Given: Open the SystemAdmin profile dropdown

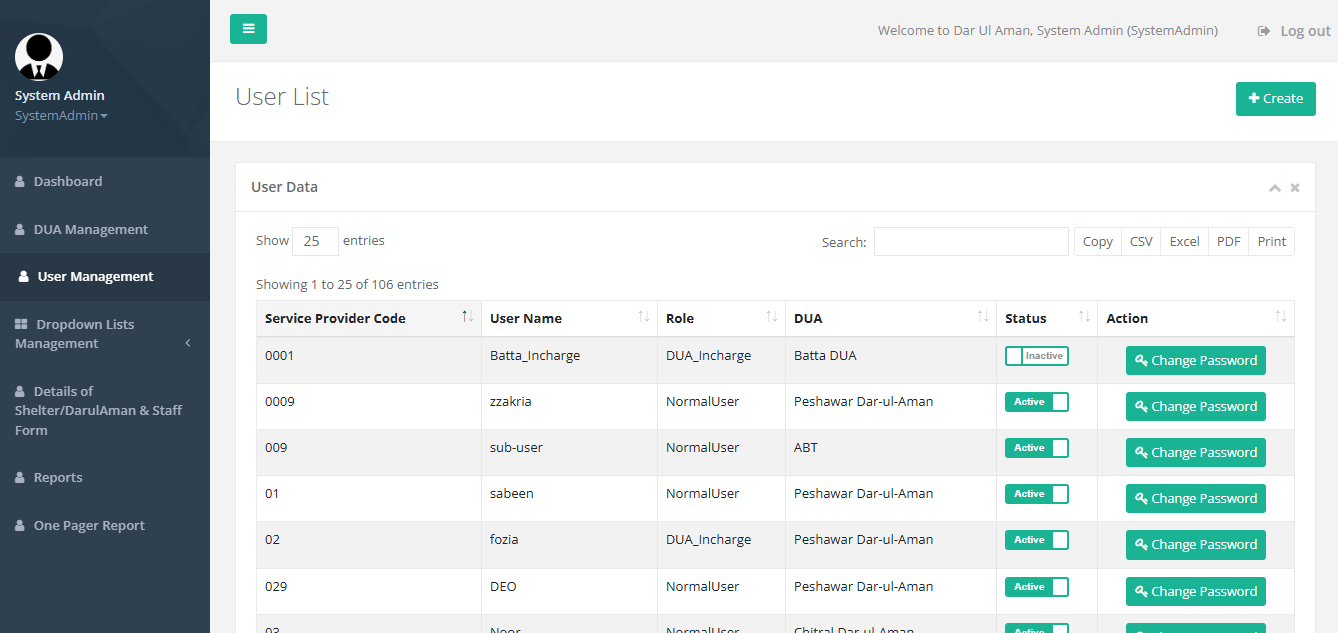Looking at the screenshot, I should (61, 116).
